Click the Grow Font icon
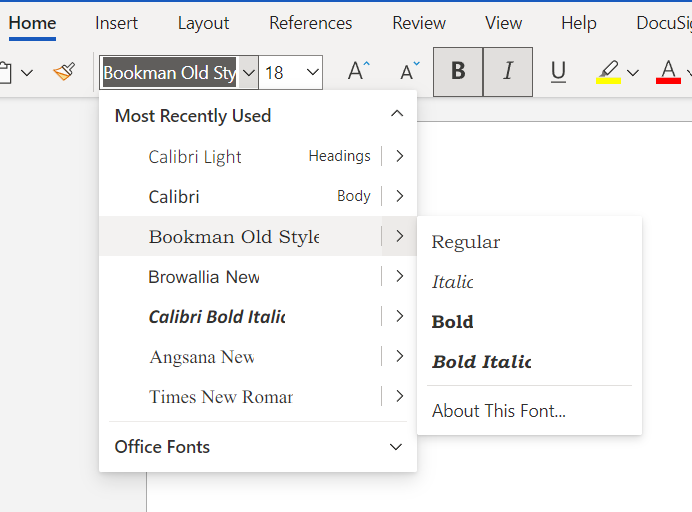The image size is (692, 512). [358, 72]
